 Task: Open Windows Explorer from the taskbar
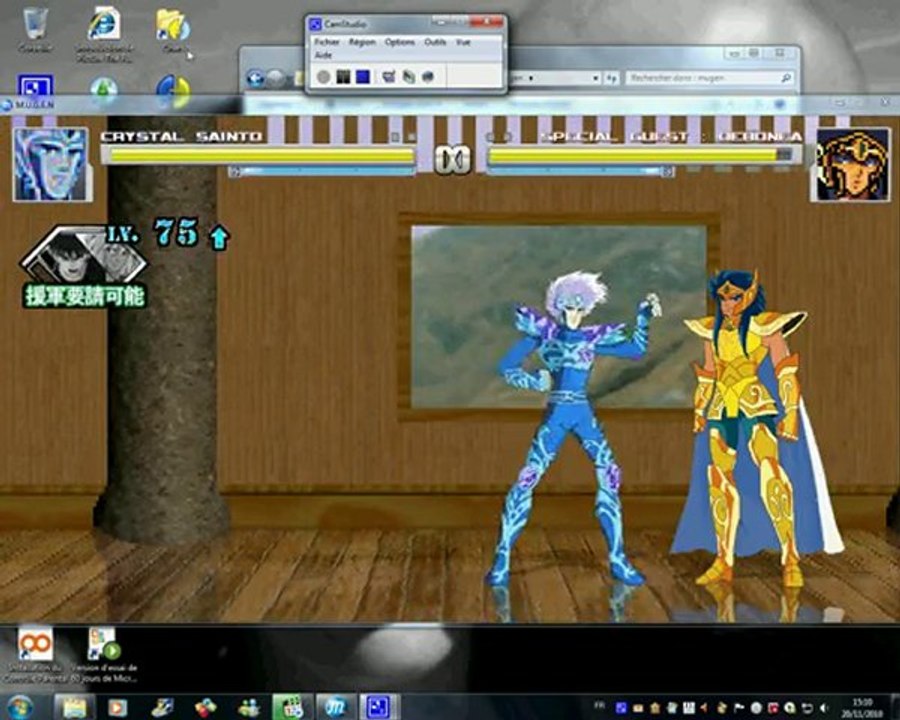75,707
